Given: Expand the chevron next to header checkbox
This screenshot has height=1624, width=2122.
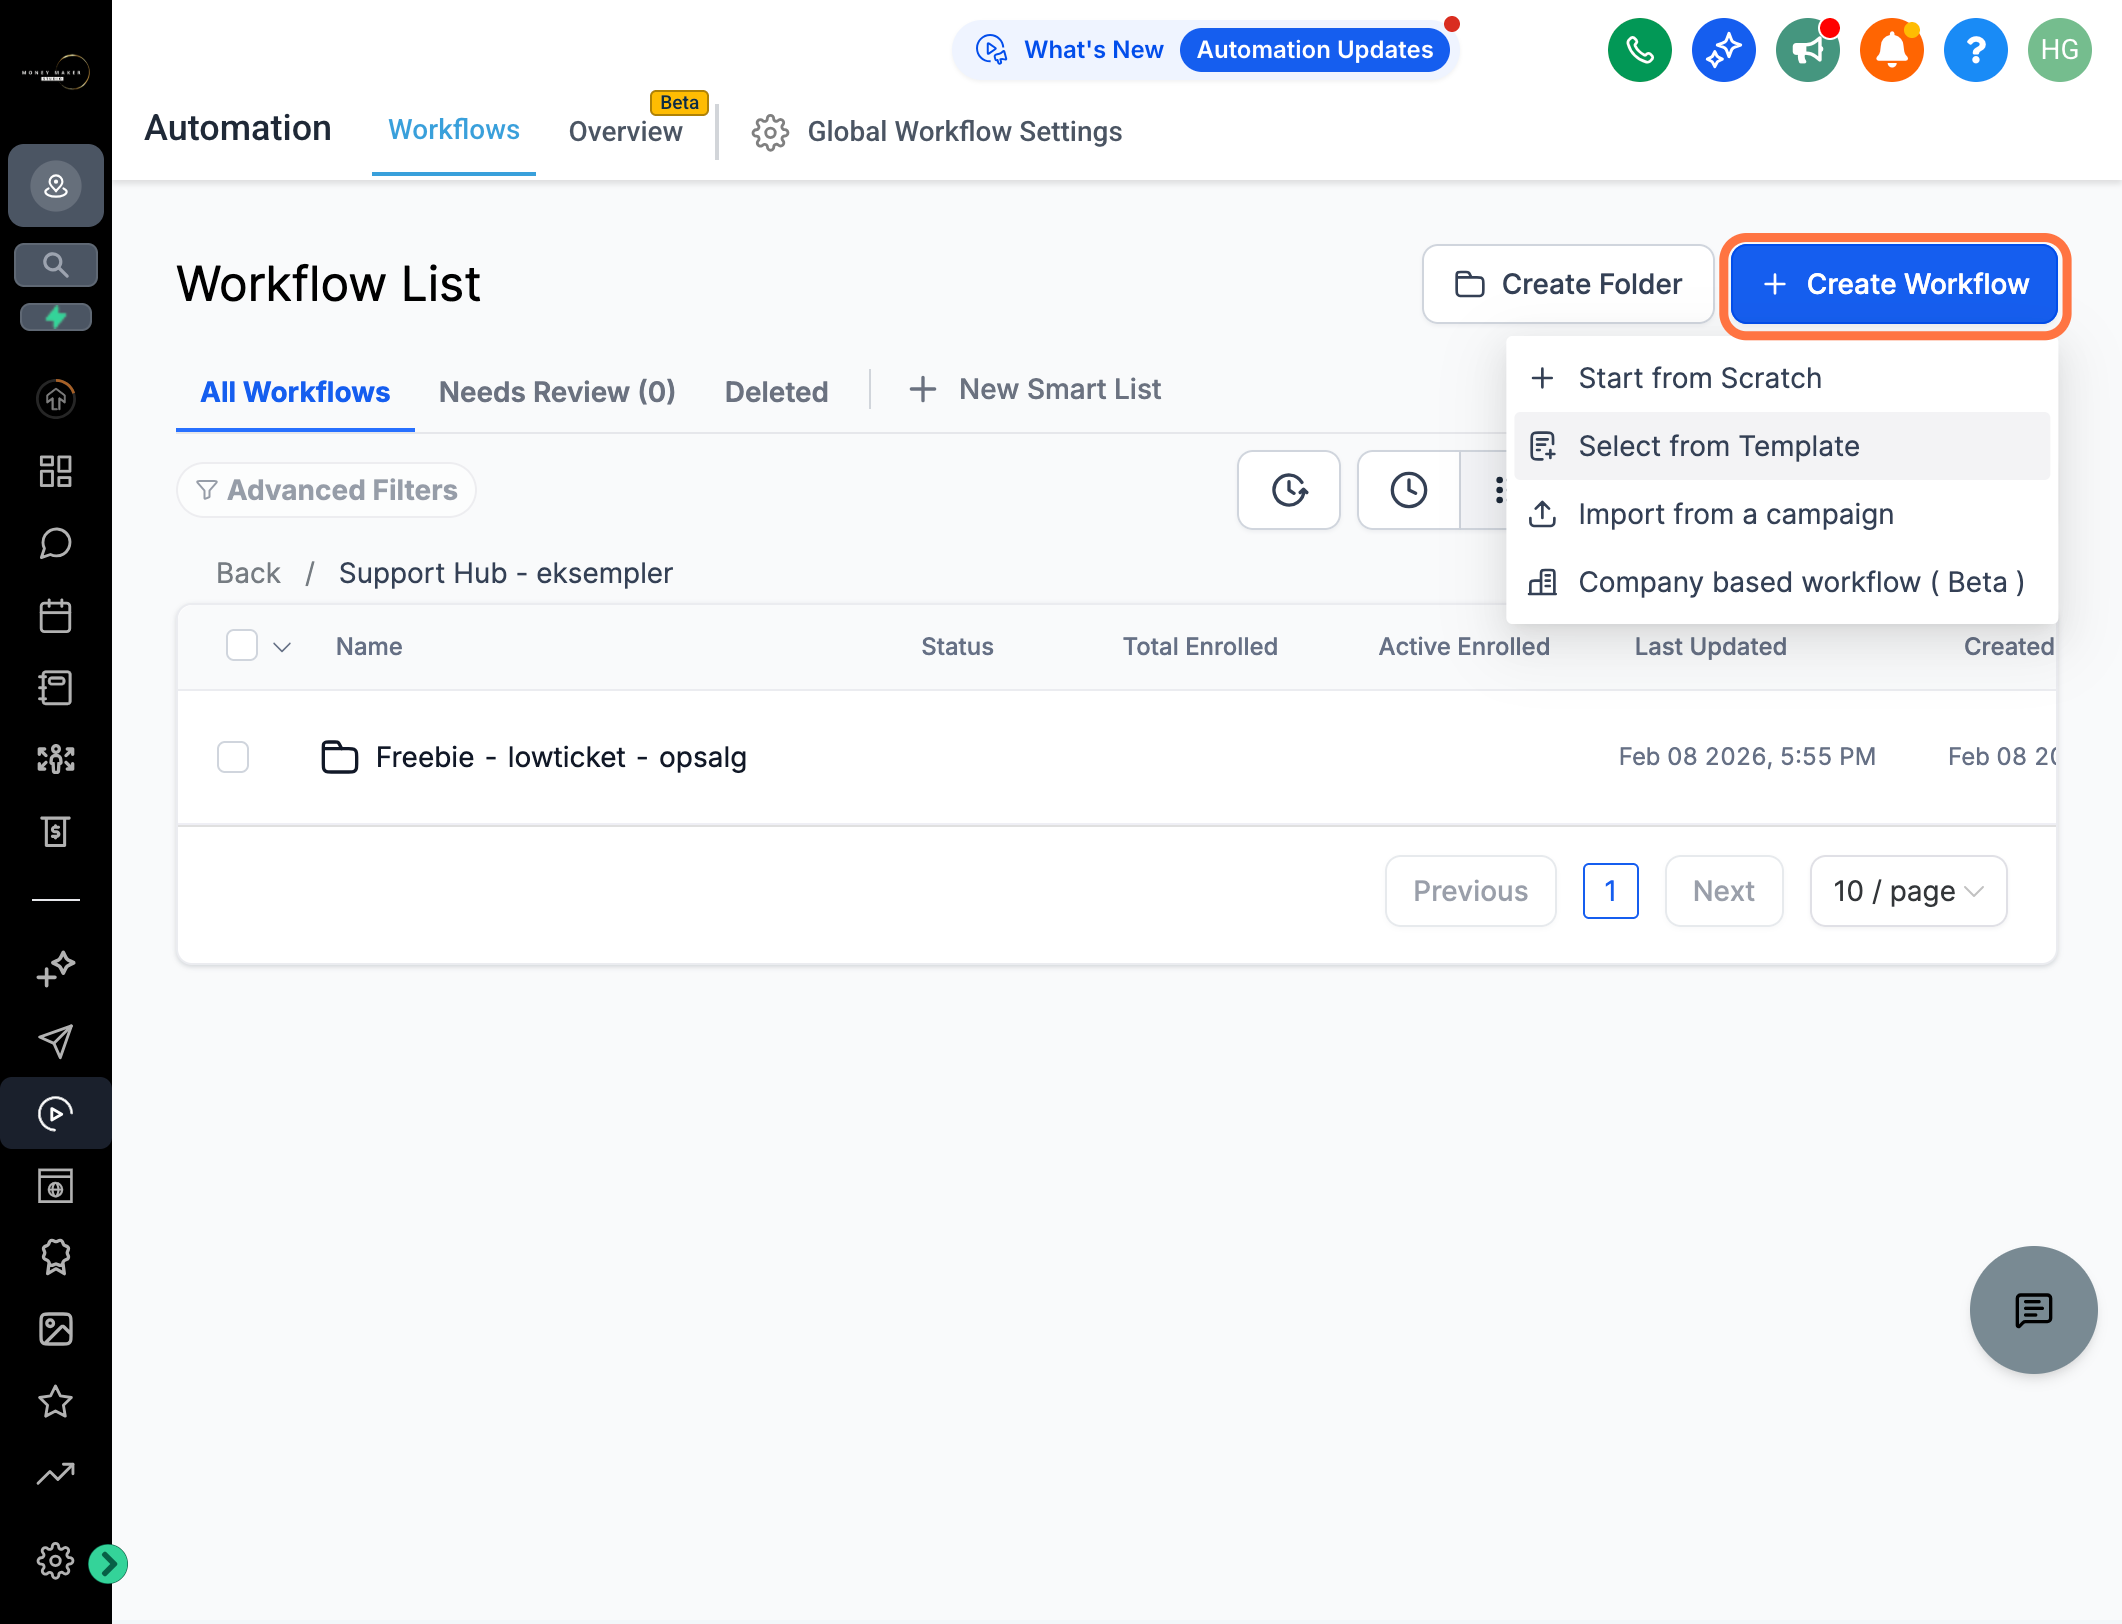Looking at the screenshot, I should click(282, 647).
